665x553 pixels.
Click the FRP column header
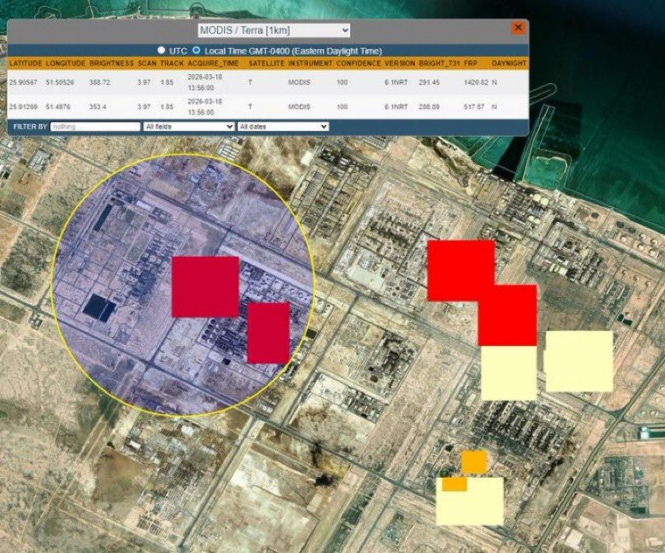pos(471,63)
